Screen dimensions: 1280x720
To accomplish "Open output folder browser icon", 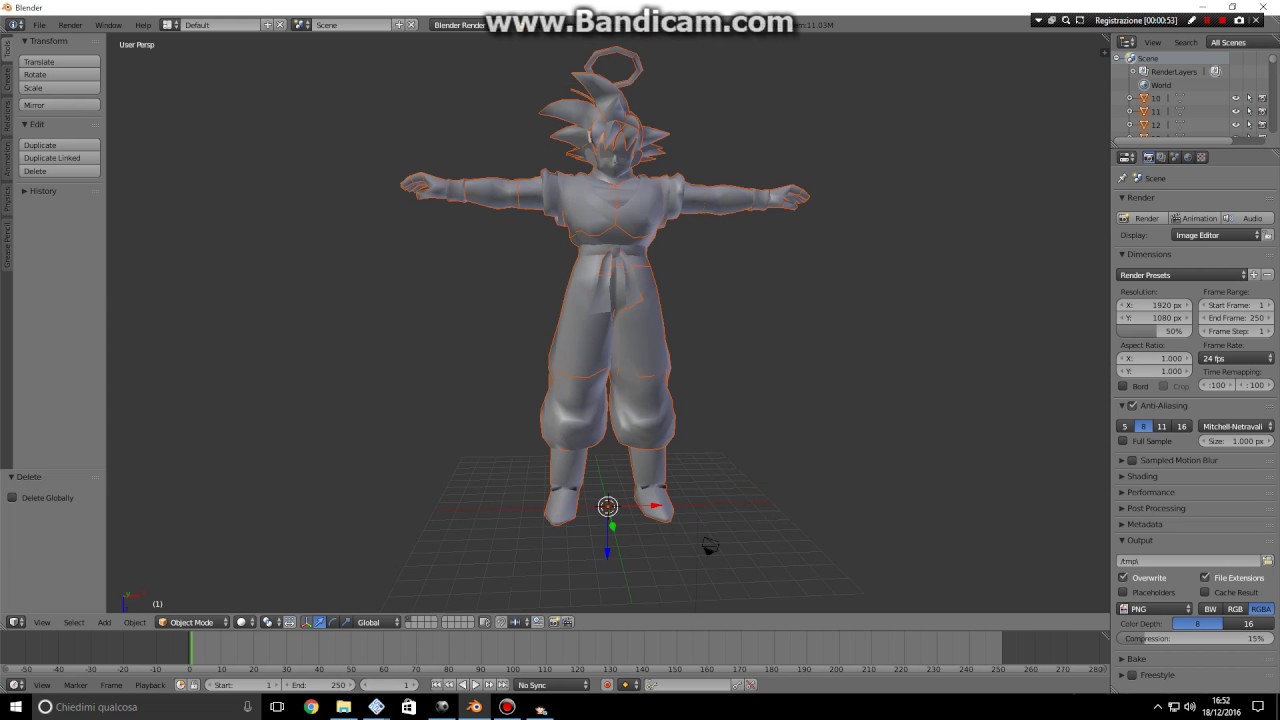I will click(x=1267, y=561).
